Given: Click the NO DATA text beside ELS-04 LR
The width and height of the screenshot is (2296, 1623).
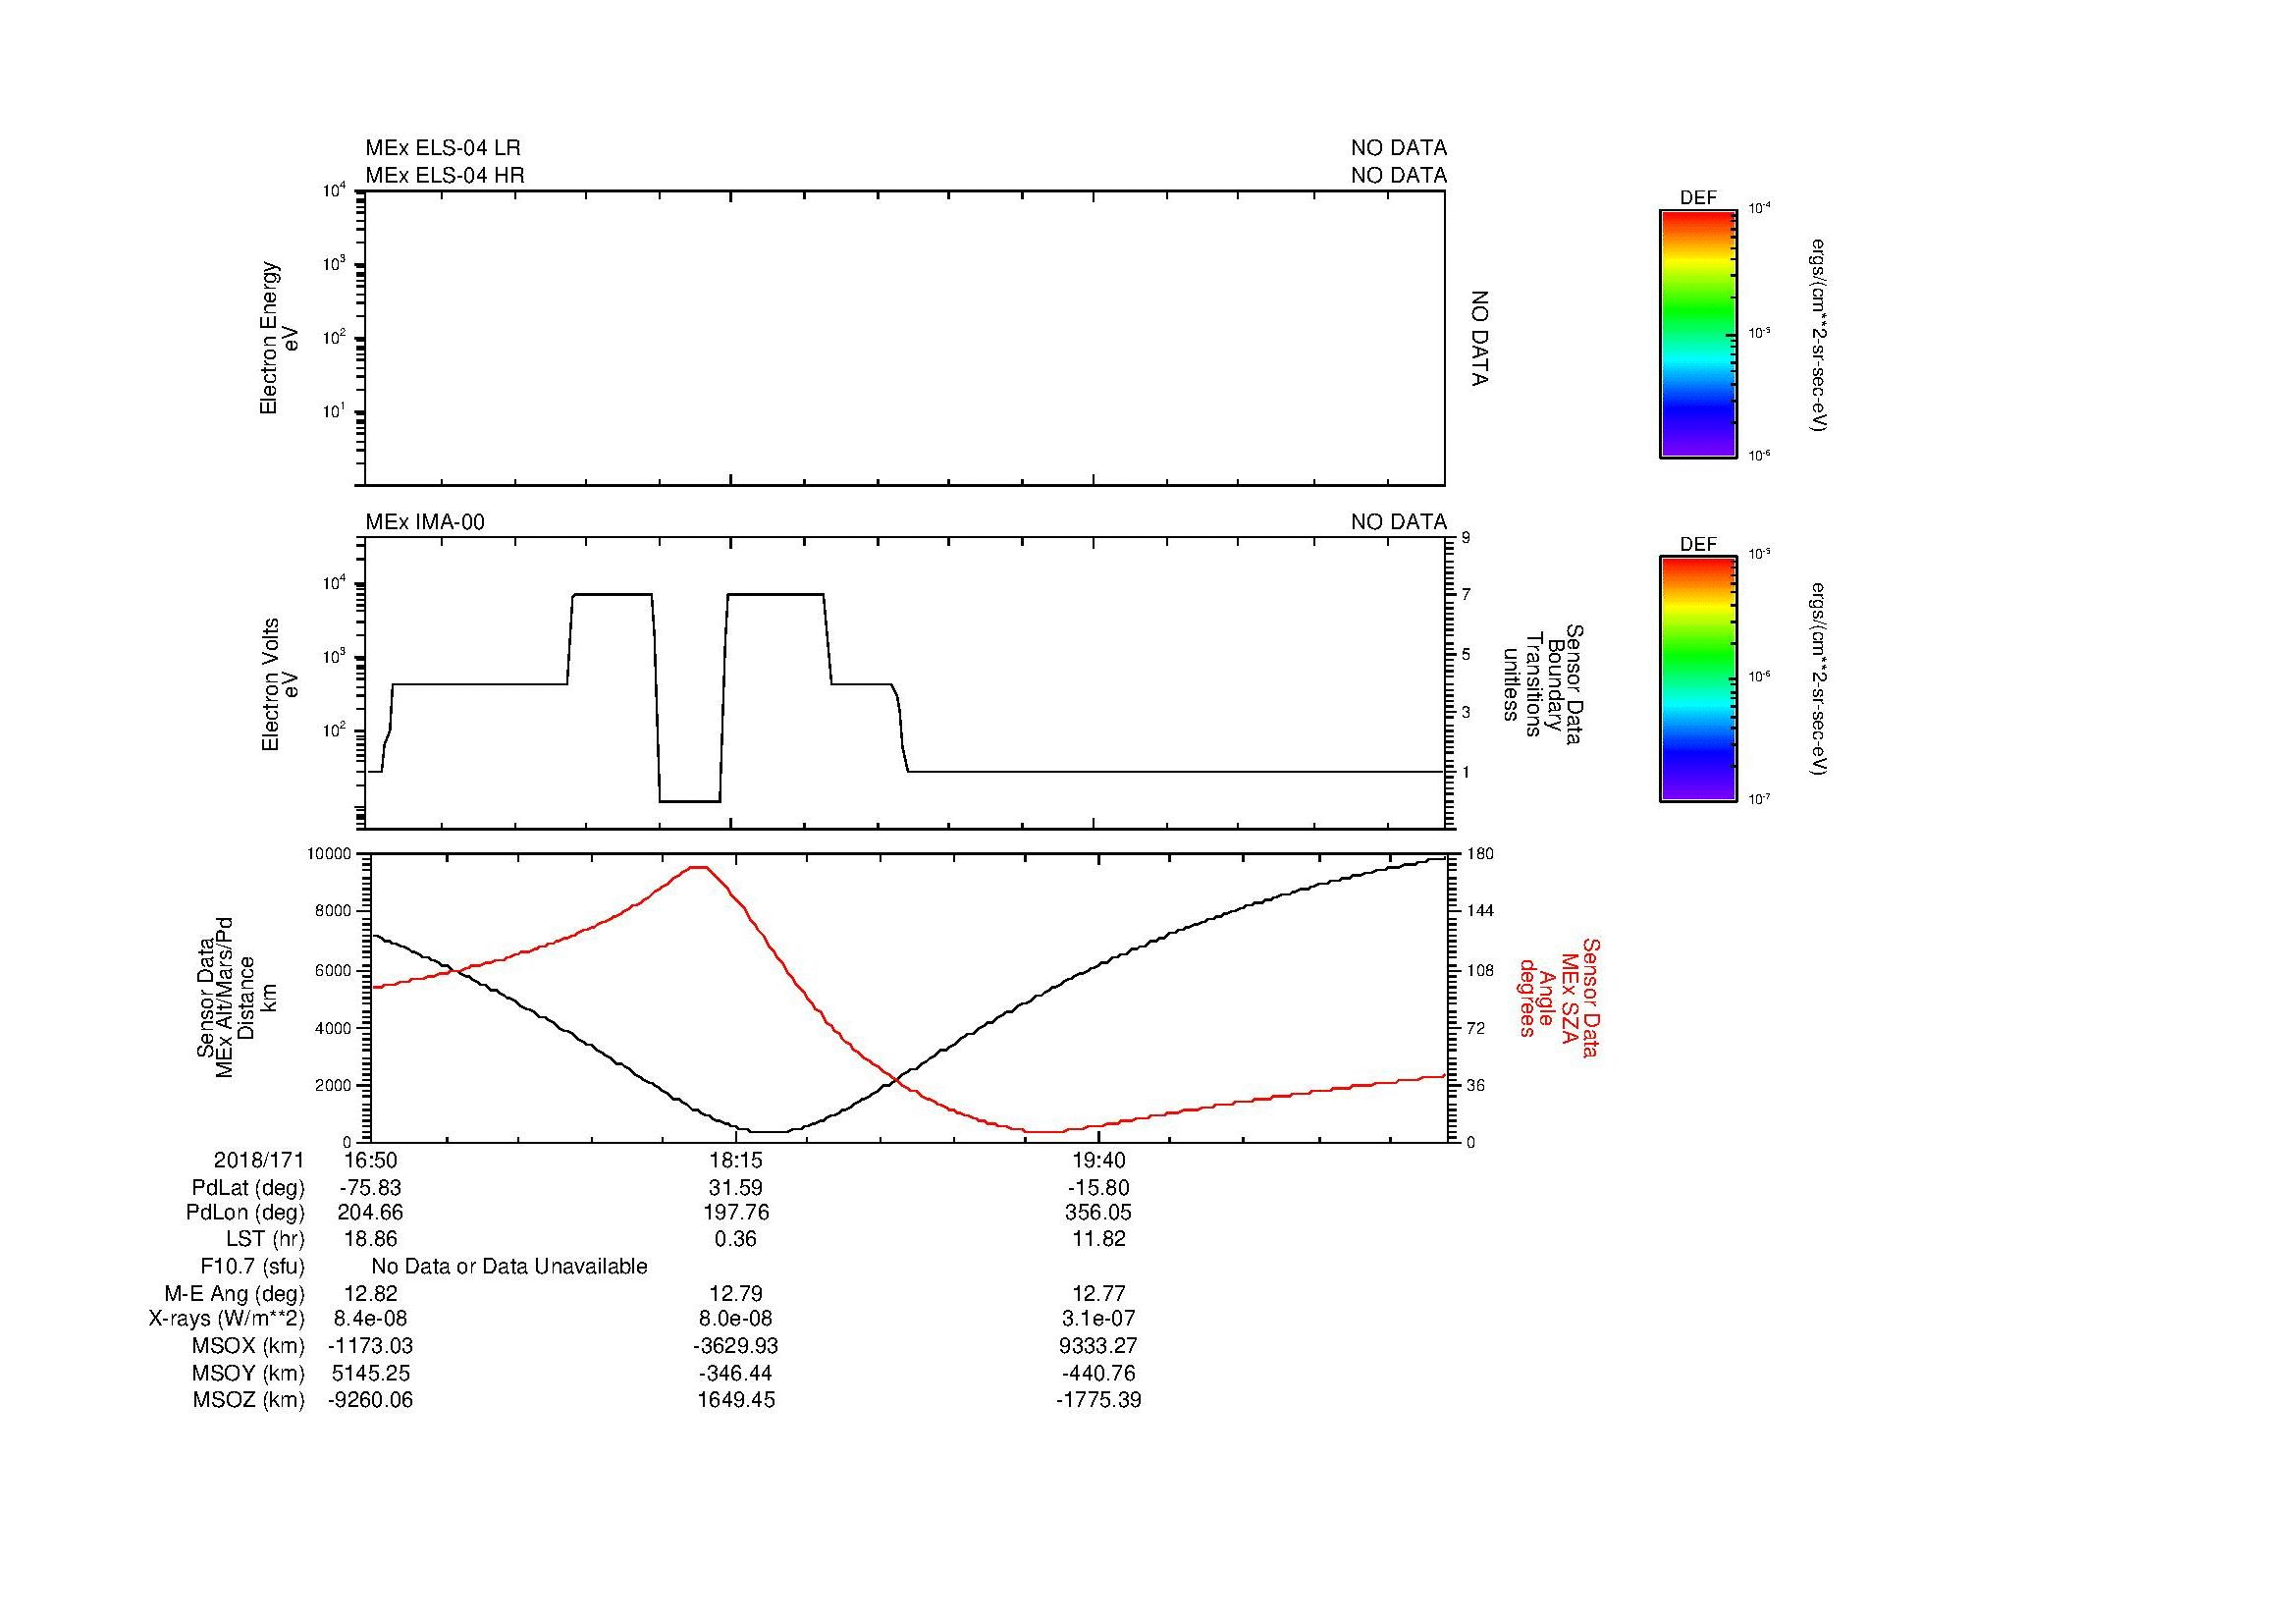Looking at the screenshot, I should pyautogui.click(x=1399, y=148).
